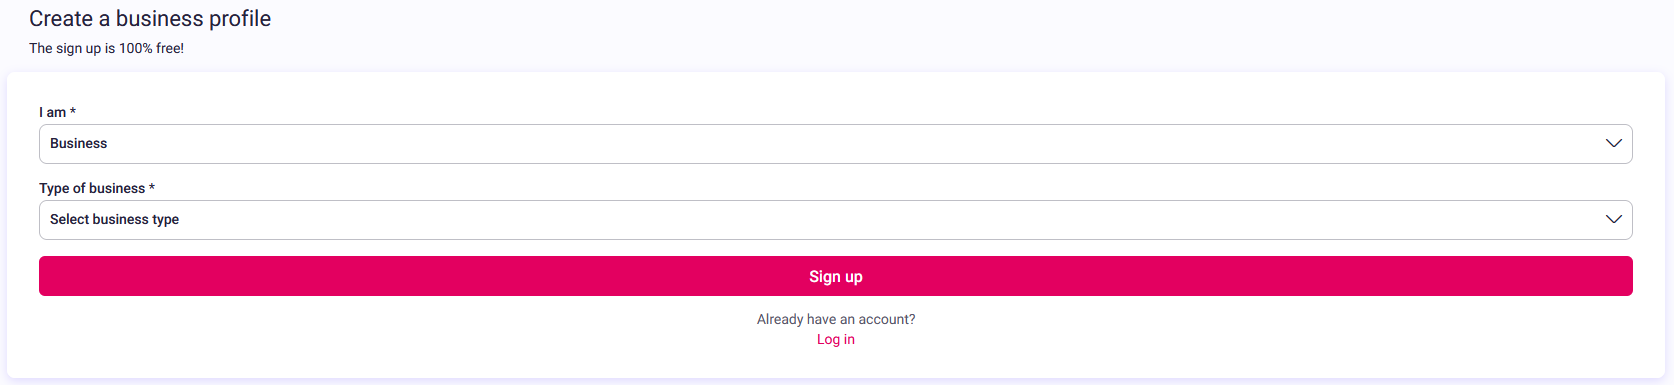Click the asterisk beside 'I am'
The height and width of the screenshot is (385, 1674).
[73, 111]
